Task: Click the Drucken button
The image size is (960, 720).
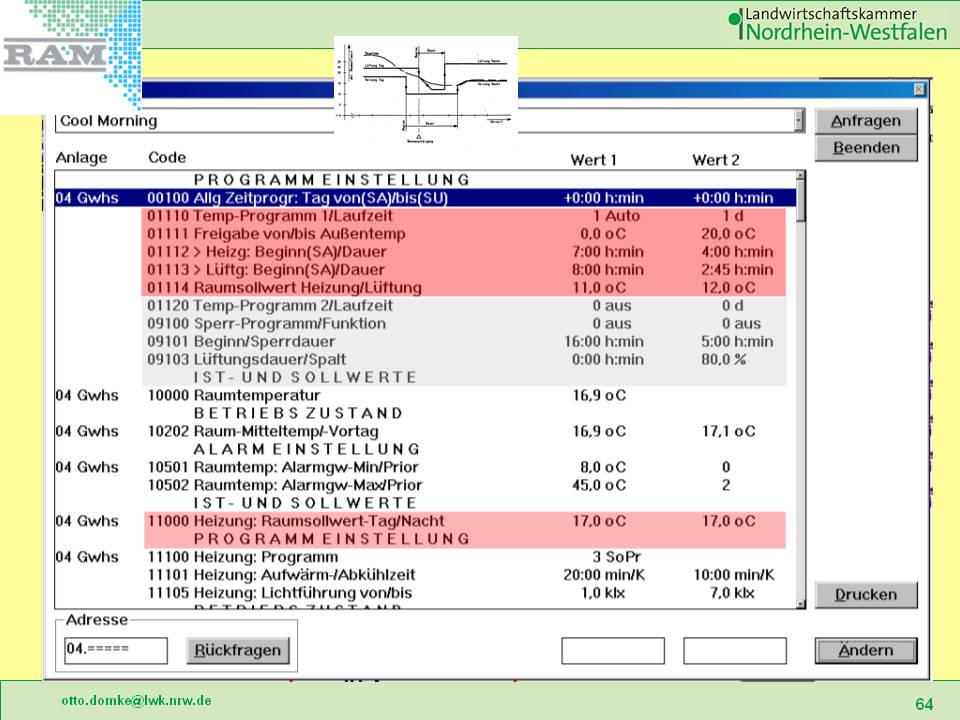Action: click(865, 595)
